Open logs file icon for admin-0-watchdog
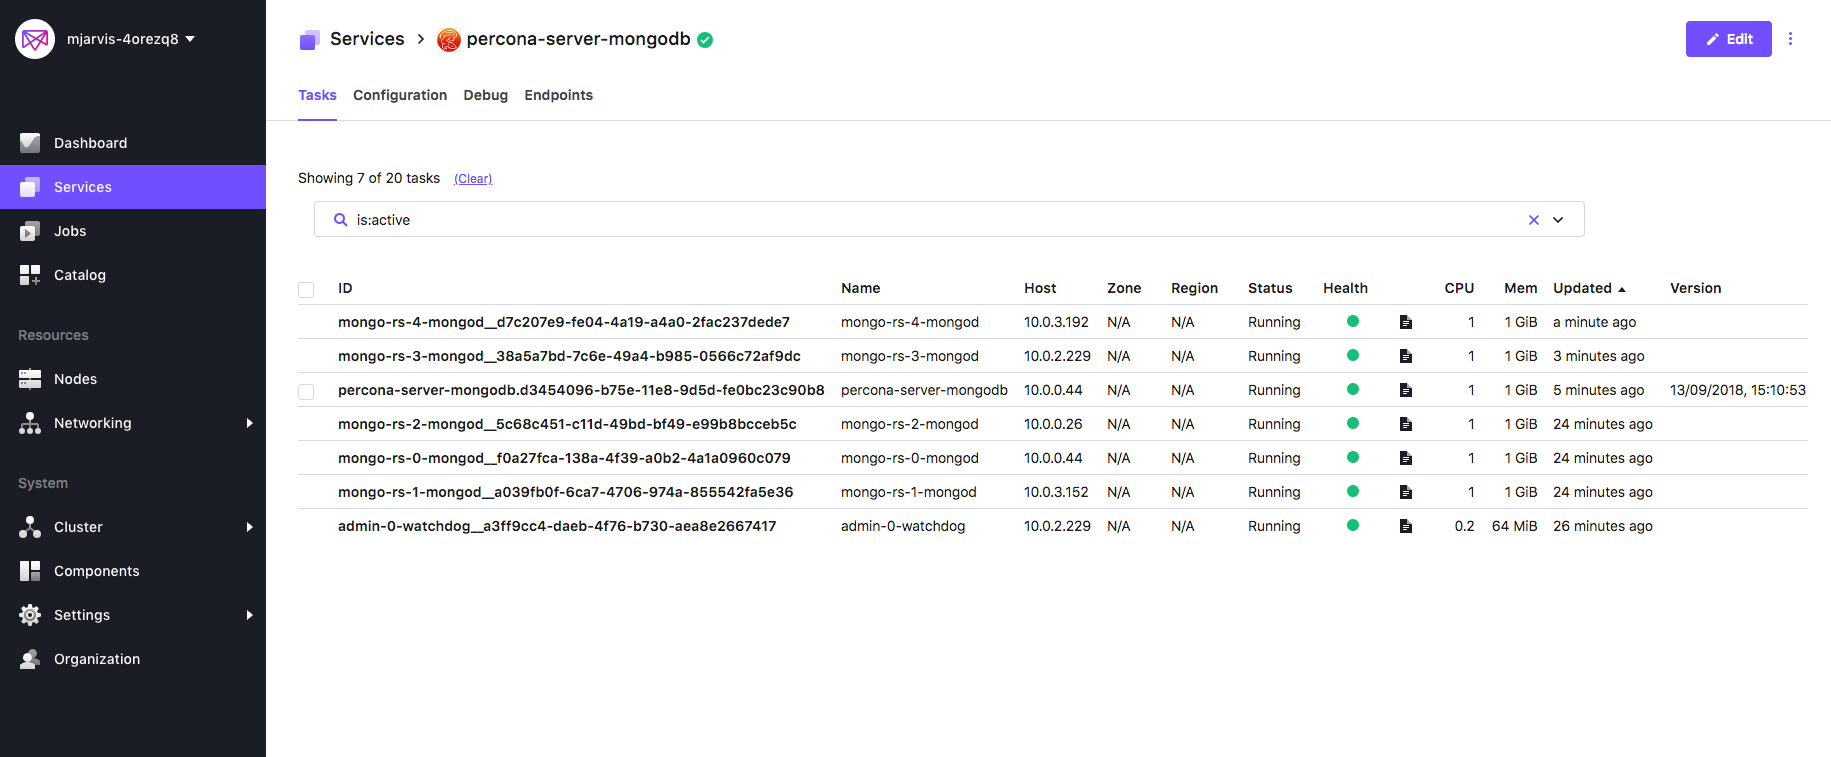Screen dimensions: 1831x757 [x=1405, y=526]
